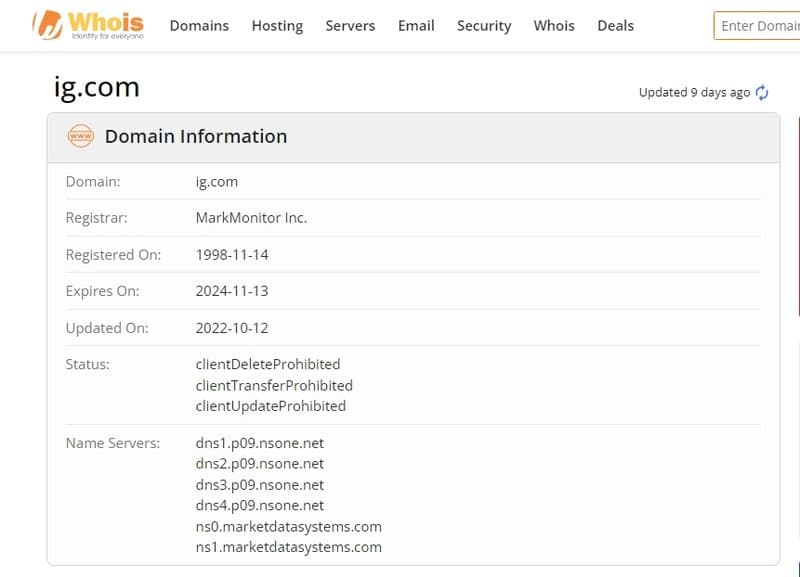Click the 'Domain:' field label
This screenshot has width=800, height=577.
93,182
